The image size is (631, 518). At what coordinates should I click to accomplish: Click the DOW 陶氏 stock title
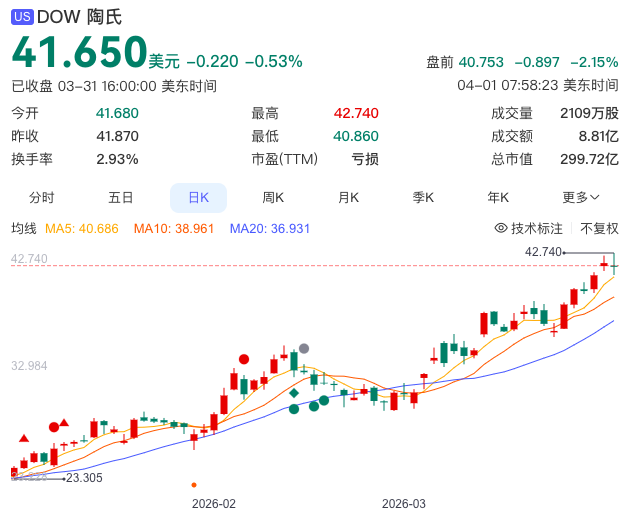click(79, 17)
